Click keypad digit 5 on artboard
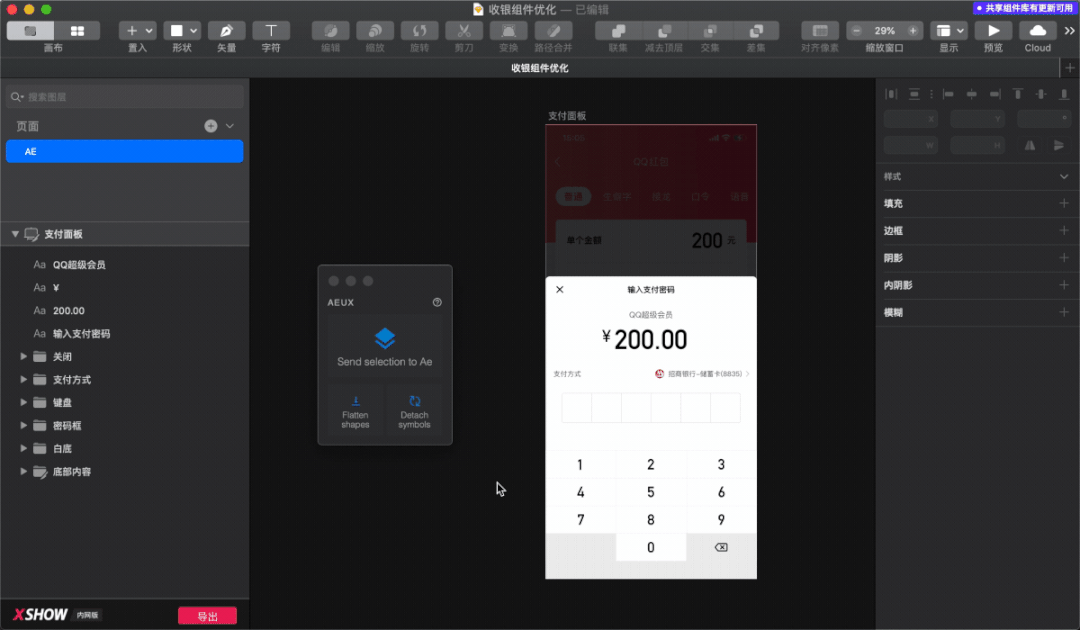 click(x=650, y=492)
